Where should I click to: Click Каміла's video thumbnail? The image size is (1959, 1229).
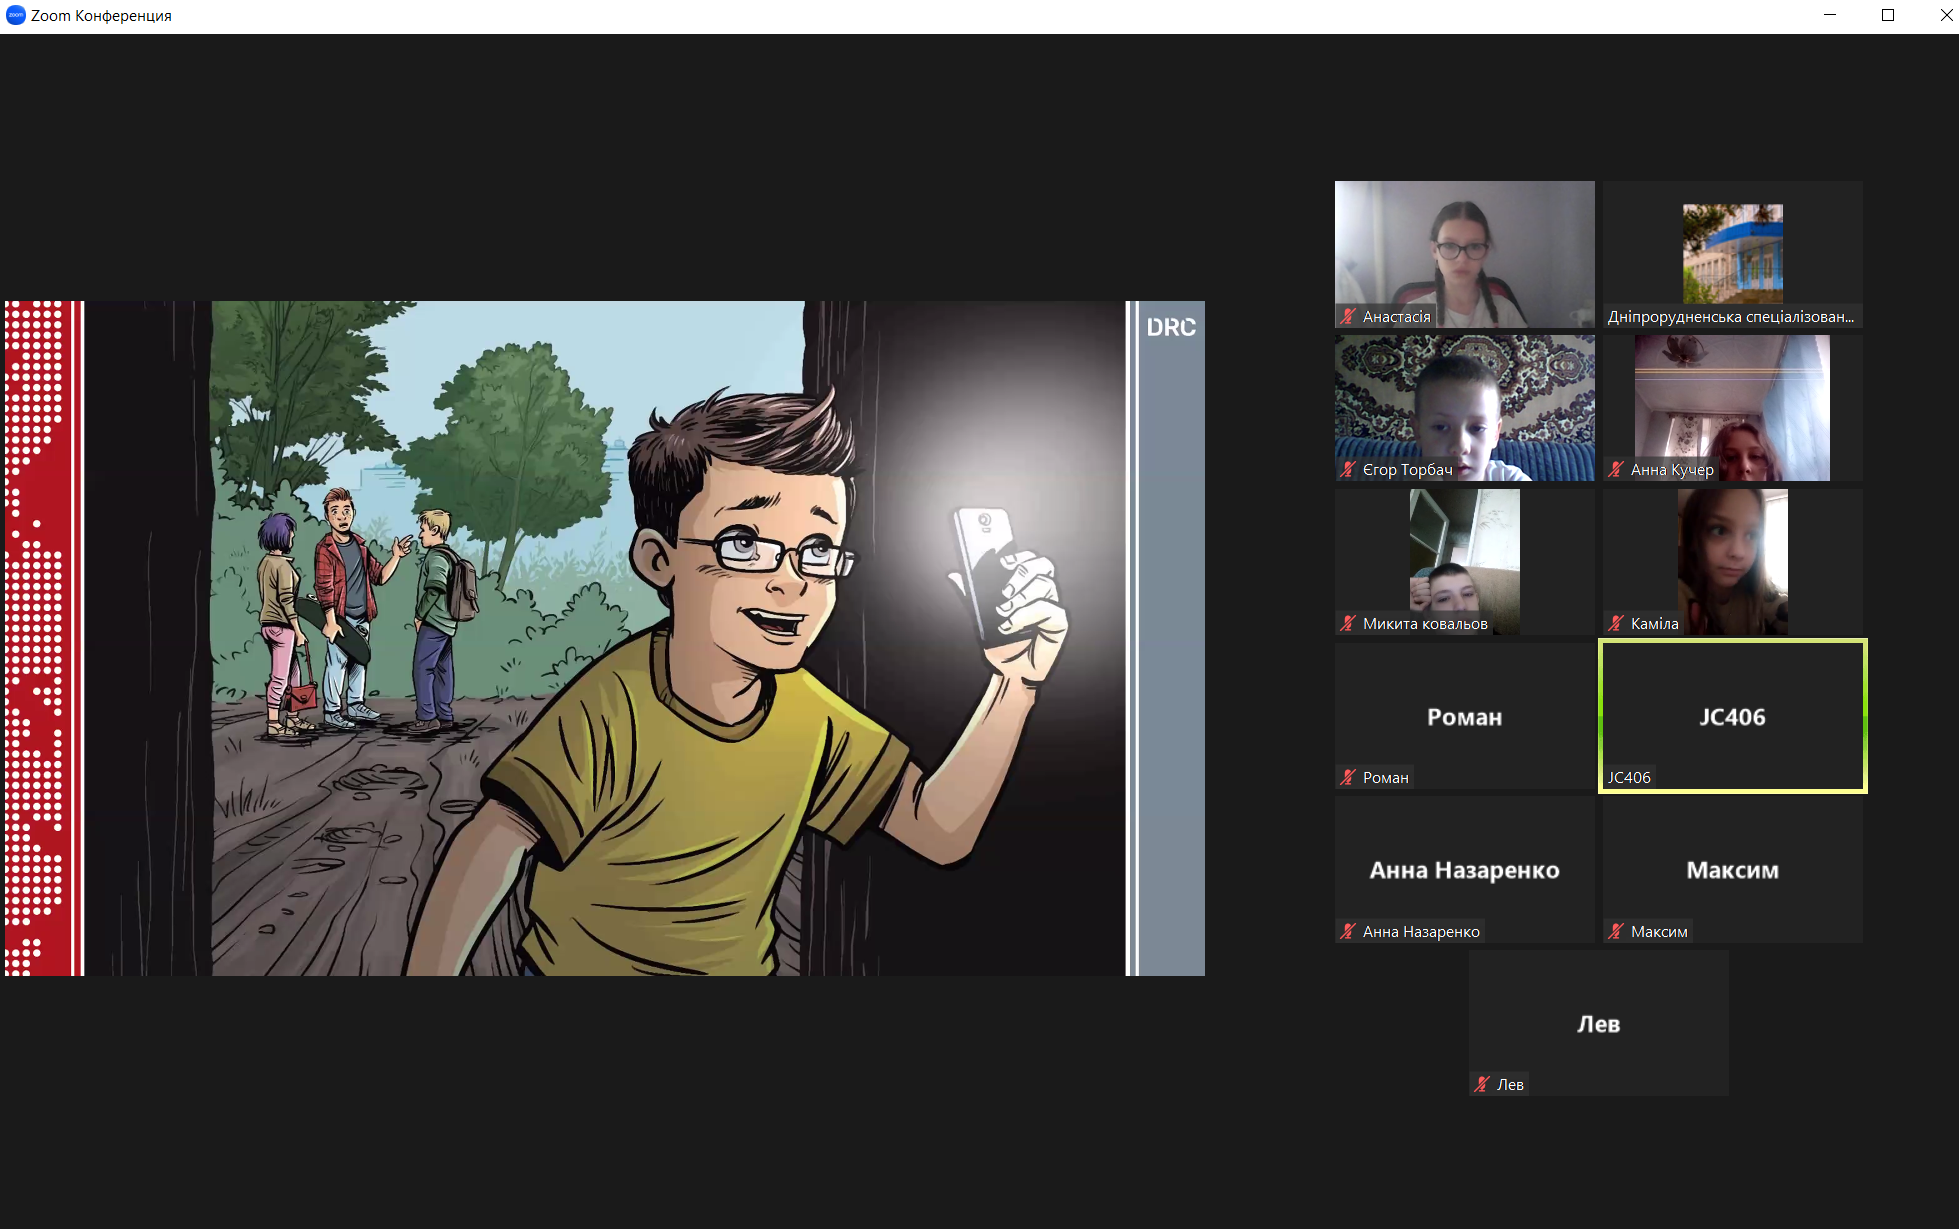pyautogui.click(x=1732, y=560)
